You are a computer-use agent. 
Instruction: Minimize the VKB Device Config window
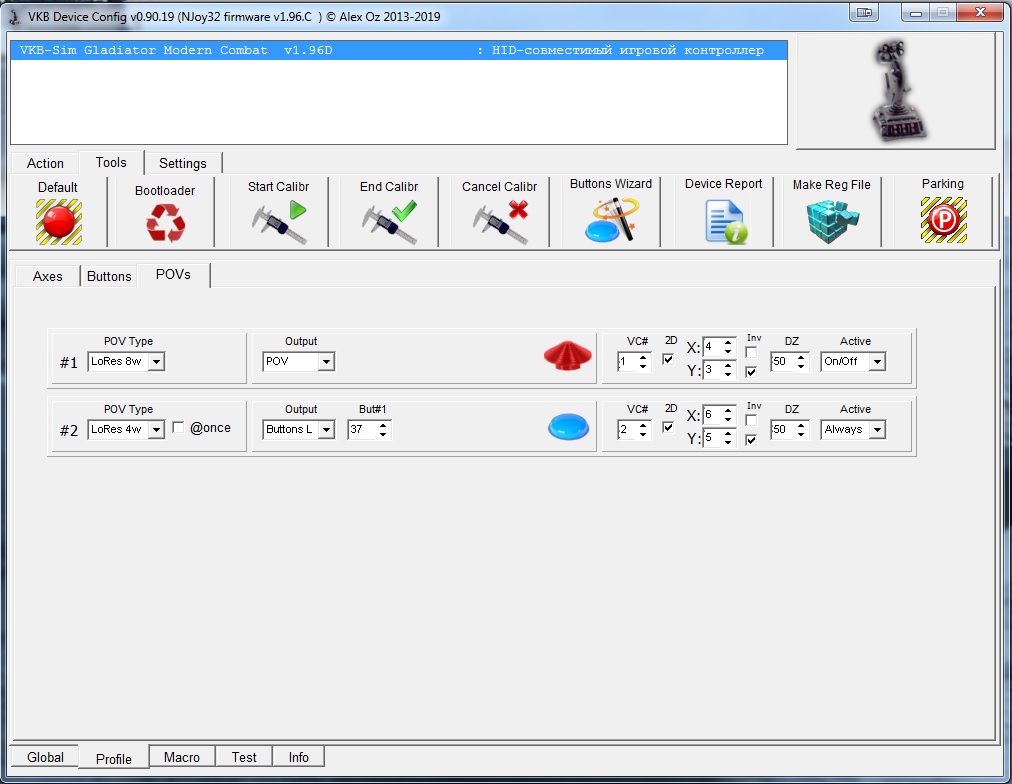pos(915,12)
